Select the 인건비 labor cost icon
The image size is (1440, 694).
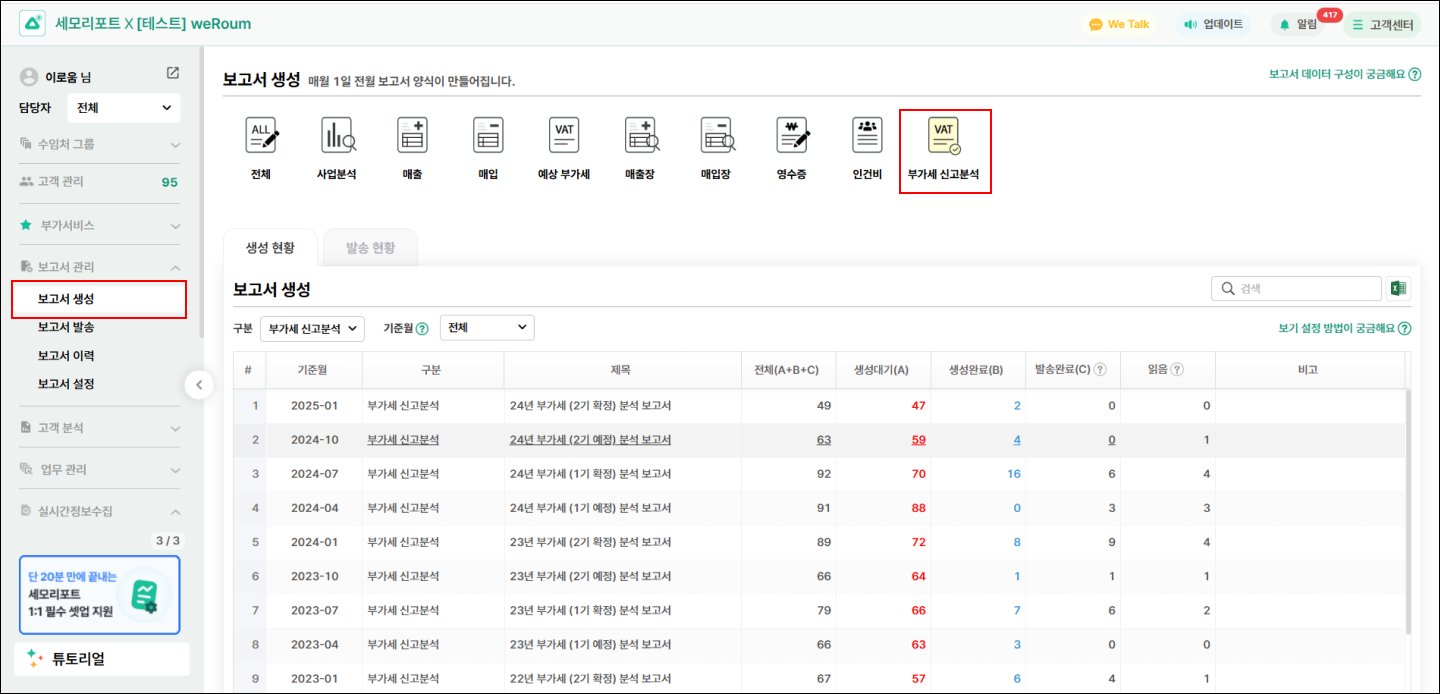867,136
